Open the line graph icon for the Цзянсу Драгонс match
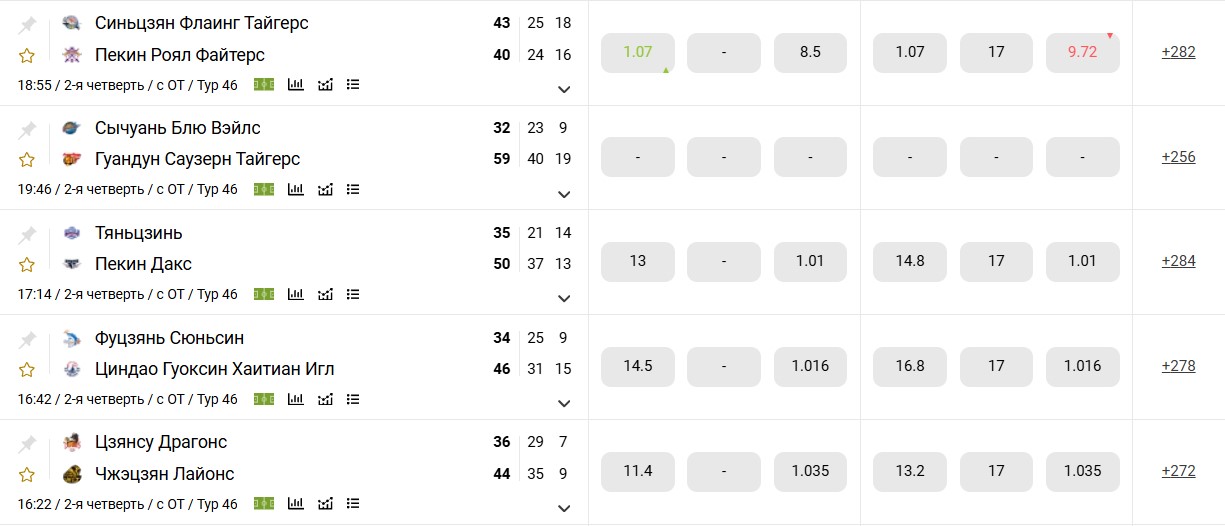The image size is (1225, 526). pos(325,503)
